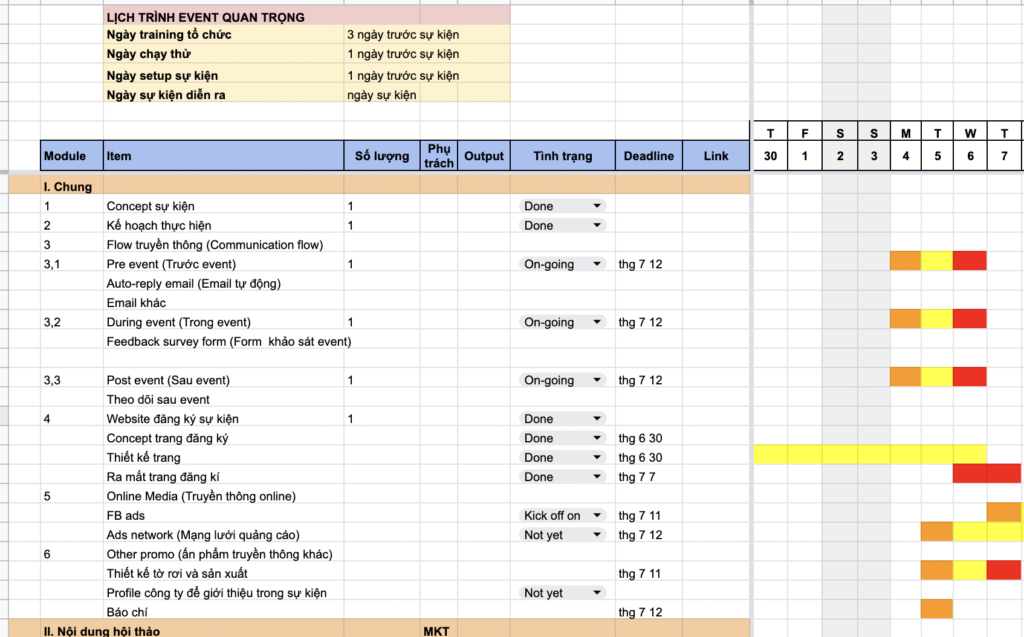
Task: Expand On-going dropdown in Pre event row
Action: (x=597, y=264)
